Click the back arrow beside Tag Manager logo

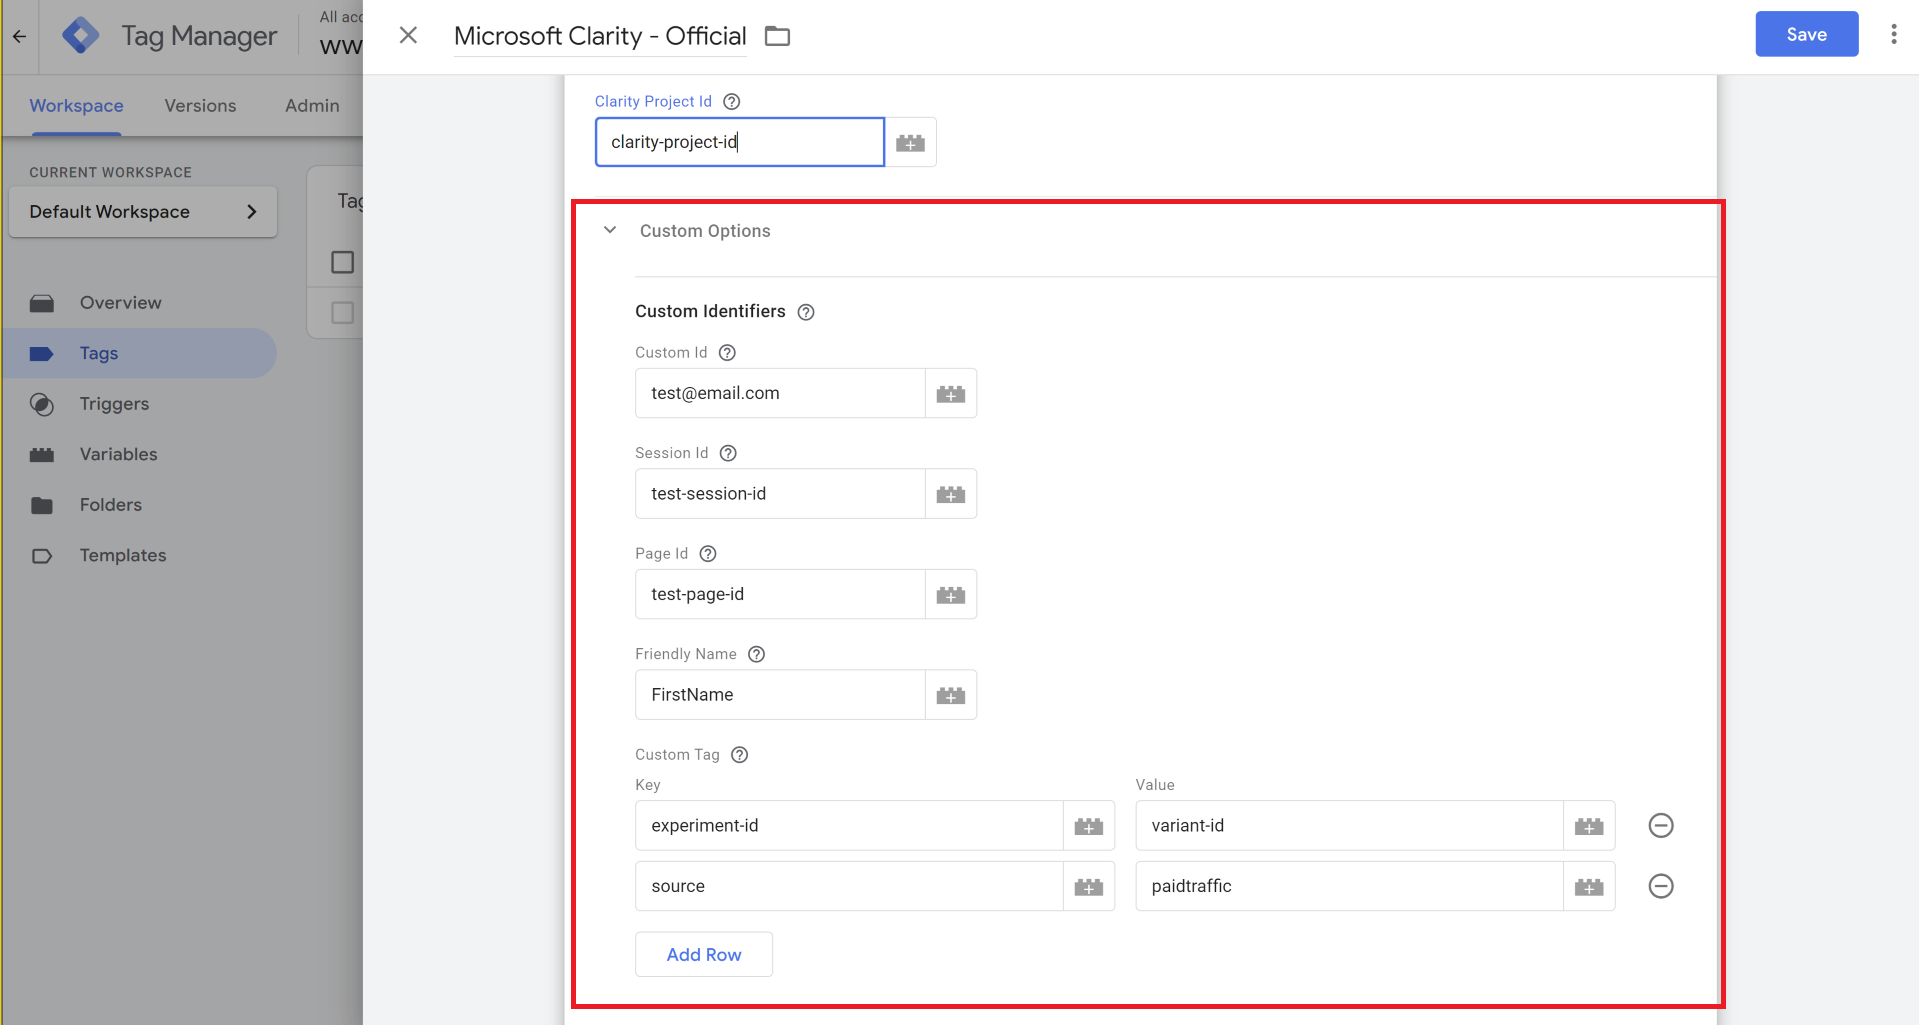click(19, 36)
